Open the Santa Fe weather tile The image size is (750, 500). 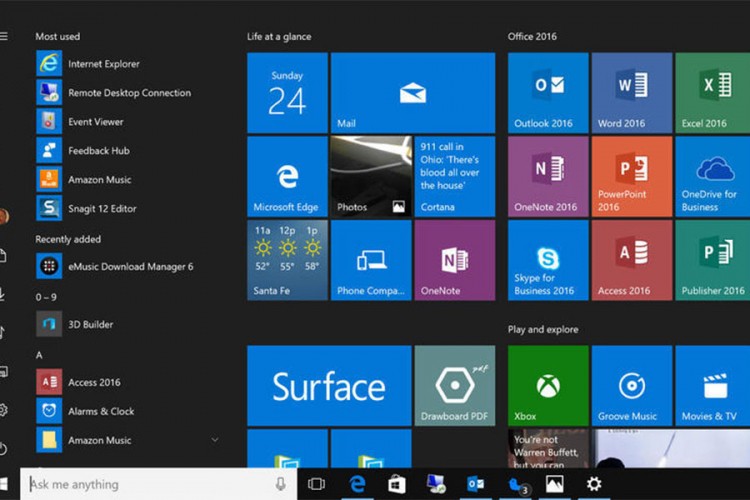tap(287, 260)
